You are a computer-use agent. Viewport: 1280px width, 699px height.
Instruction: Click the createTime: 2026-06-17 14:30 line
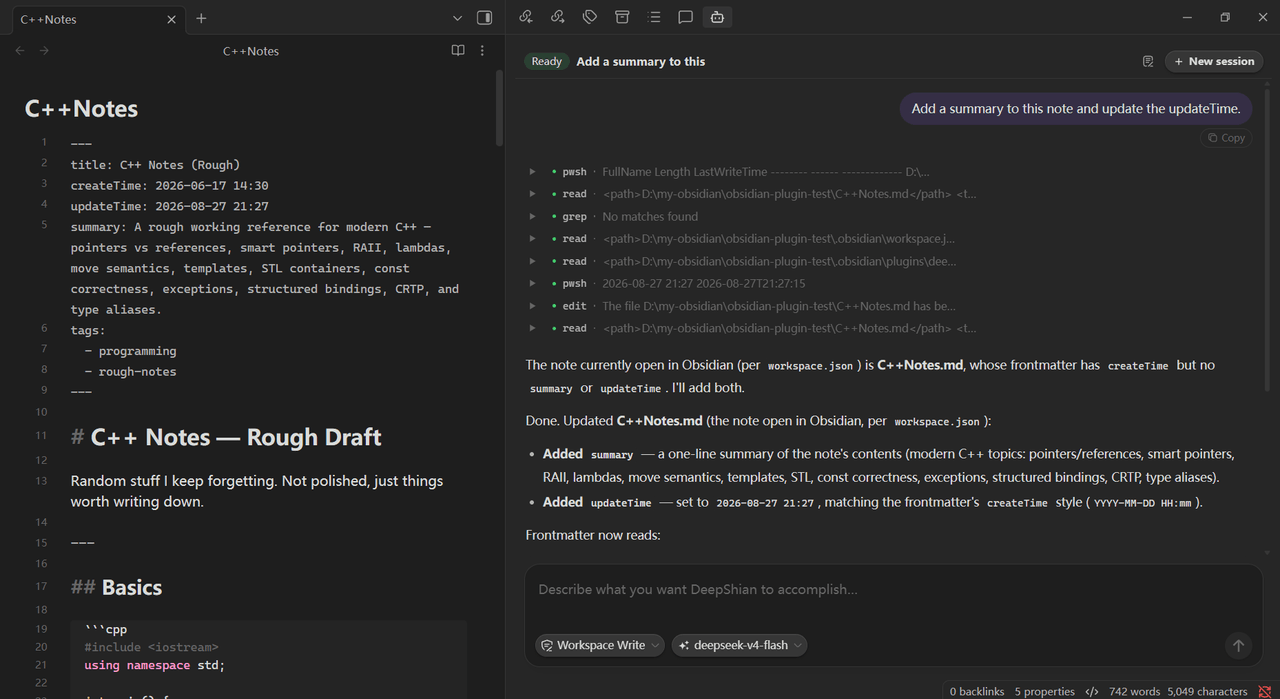coord(169,185)
